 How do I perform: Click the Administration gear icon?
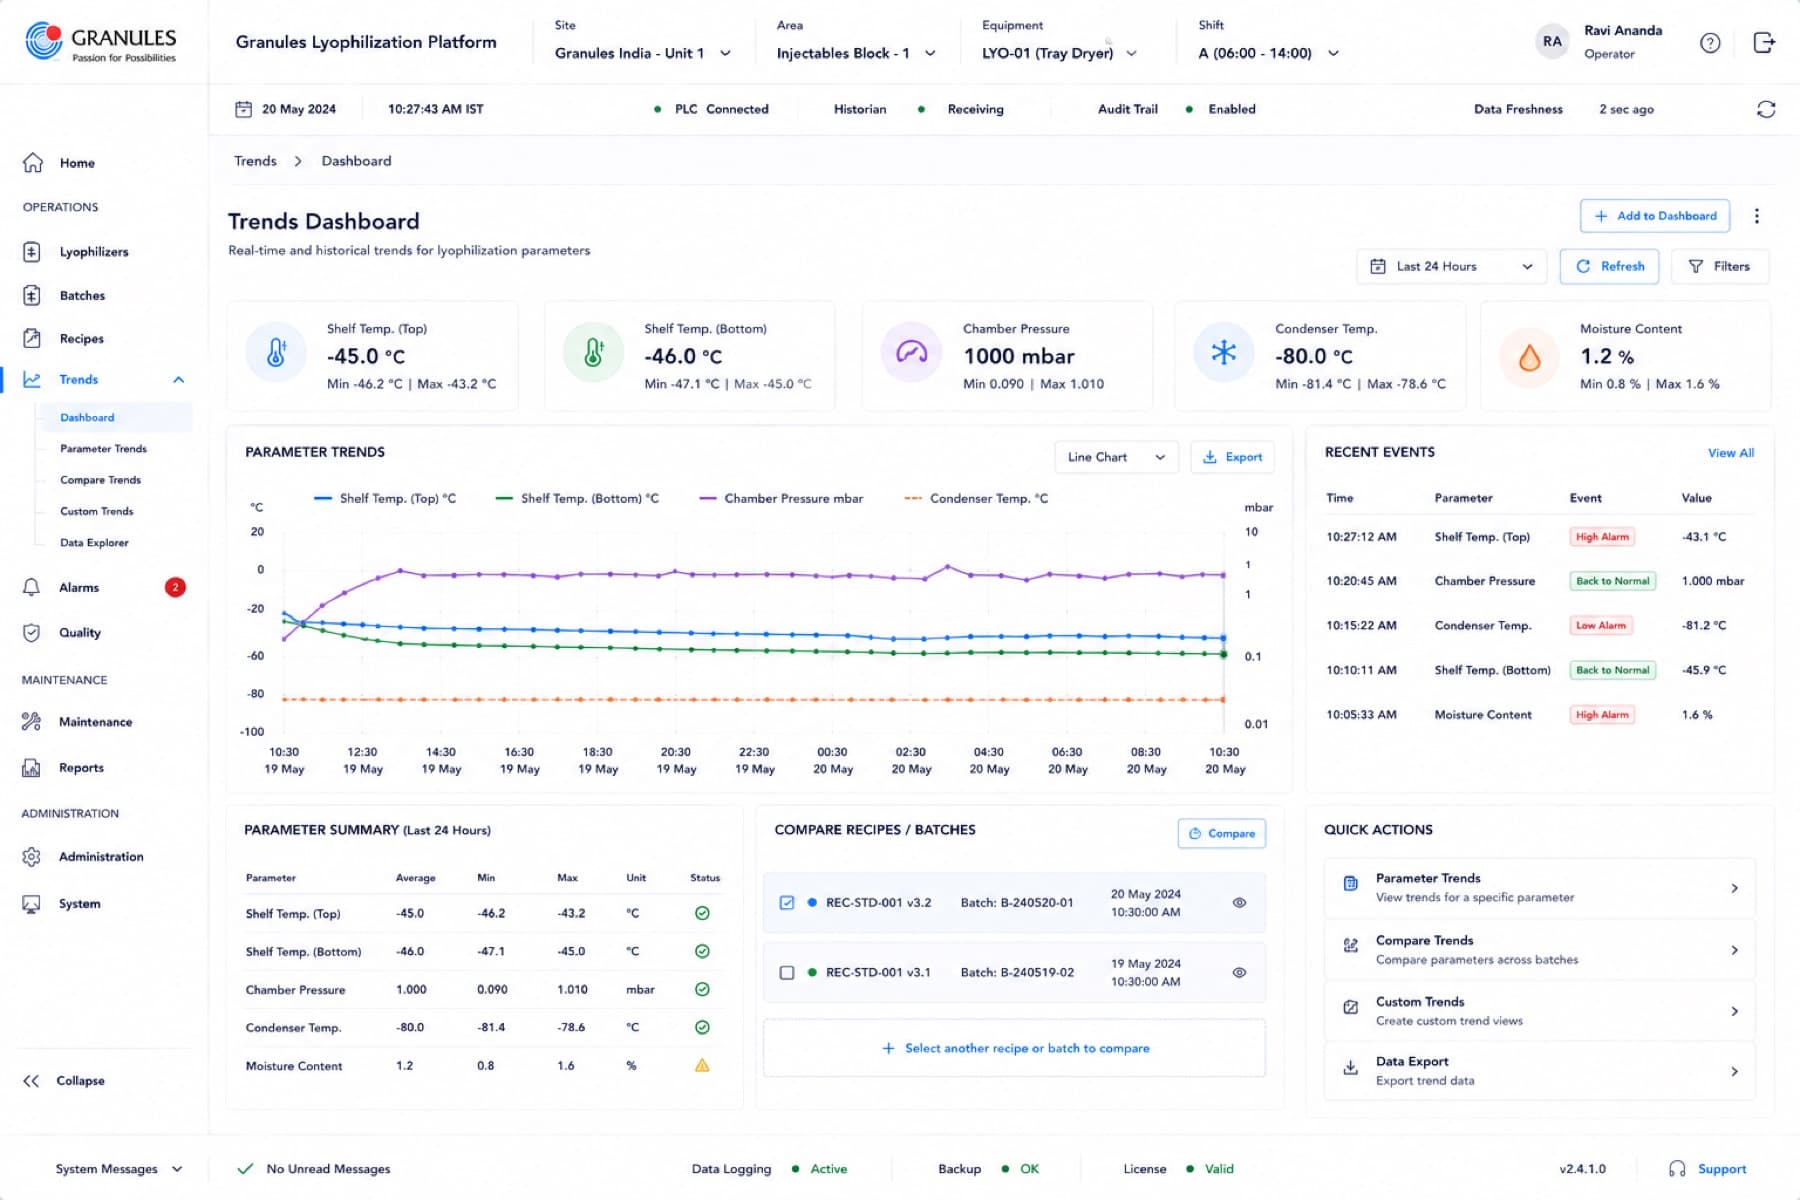[32, 857]
